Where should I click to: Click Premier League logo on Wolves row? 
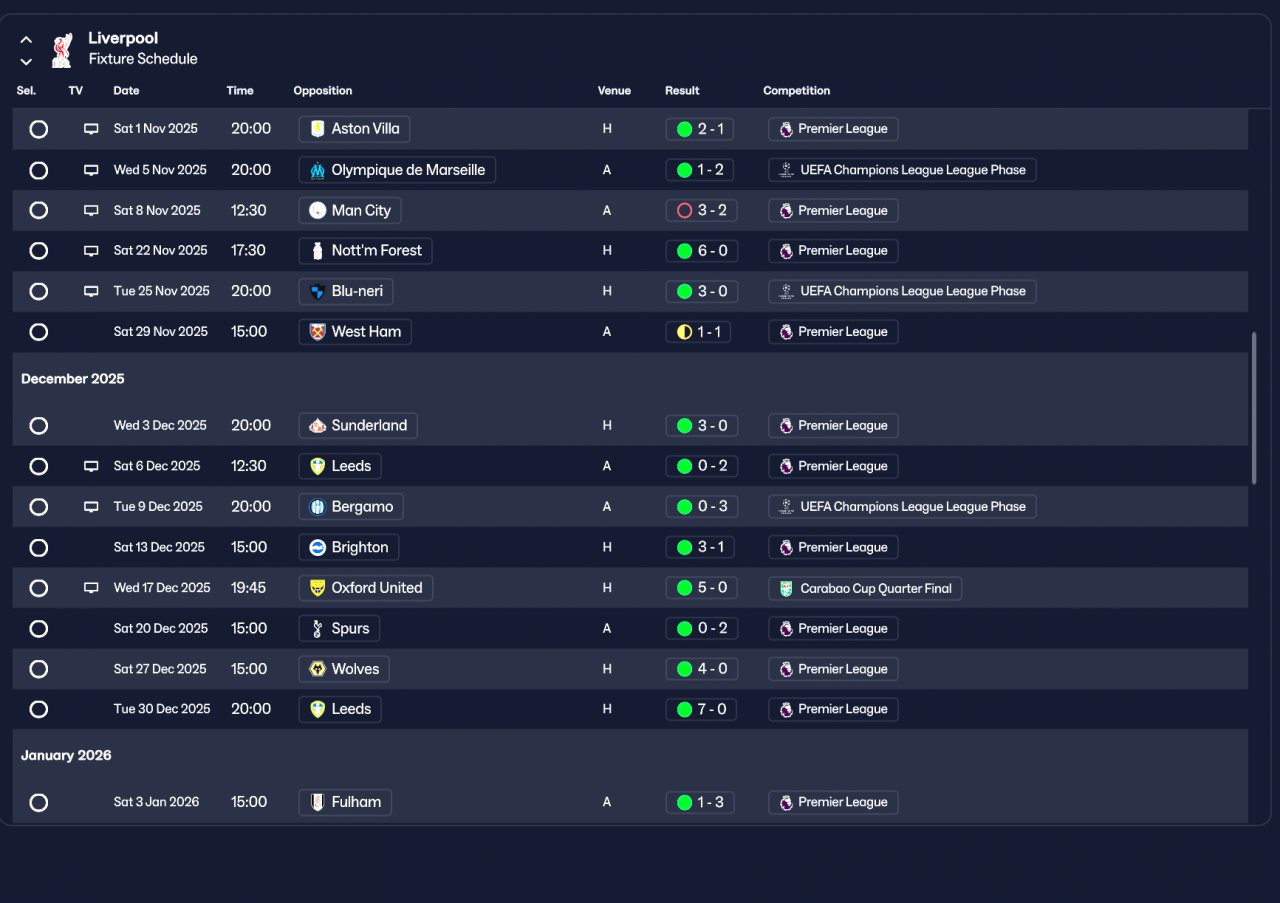pyautogui.click(x=786, y=669)
